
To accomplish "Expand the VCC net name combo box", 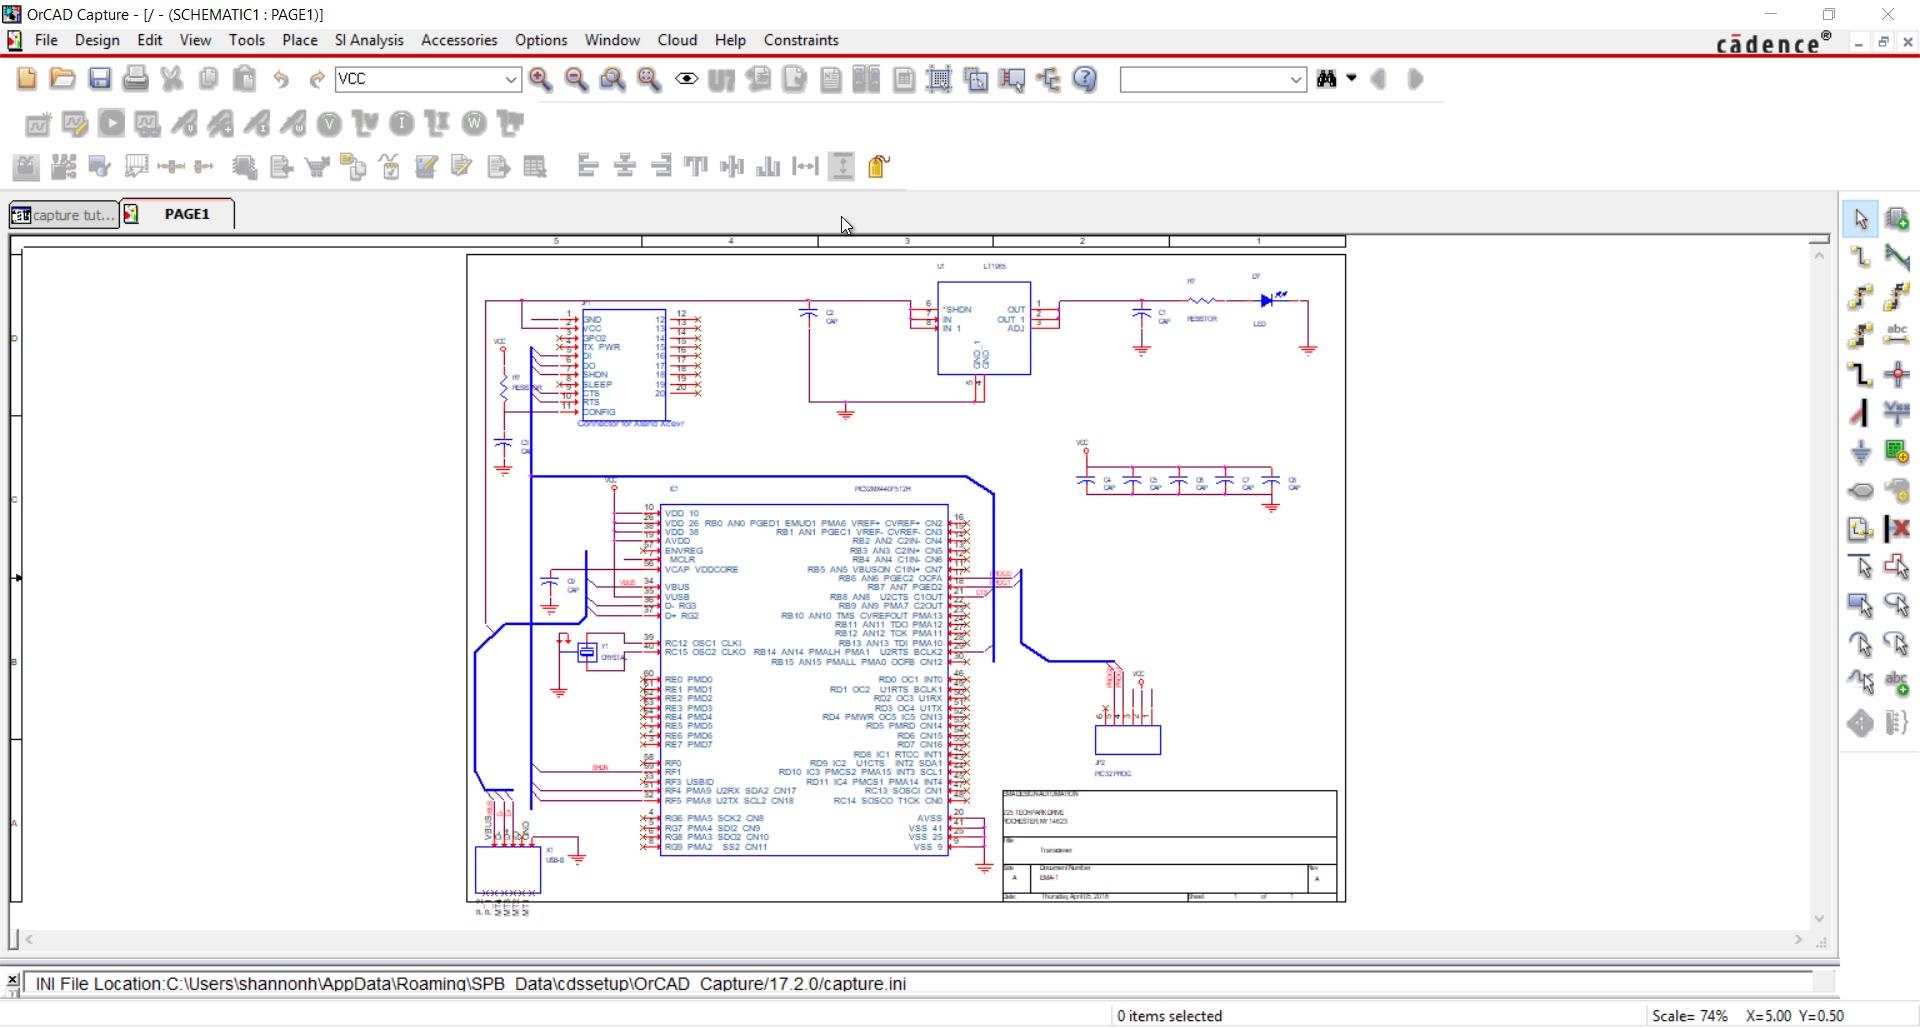I will click(x=511, y=78).
